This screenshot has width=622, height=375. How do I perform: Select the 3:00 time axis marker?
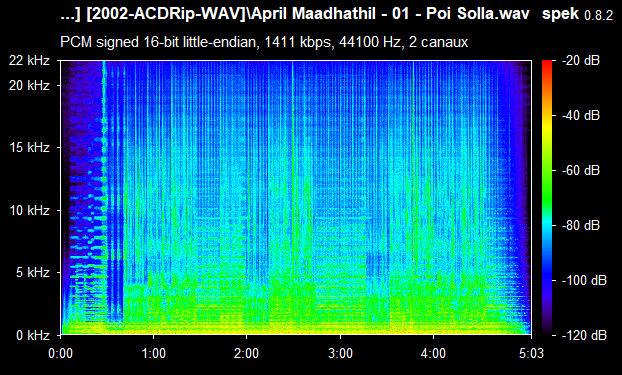(x=340, y=353)
